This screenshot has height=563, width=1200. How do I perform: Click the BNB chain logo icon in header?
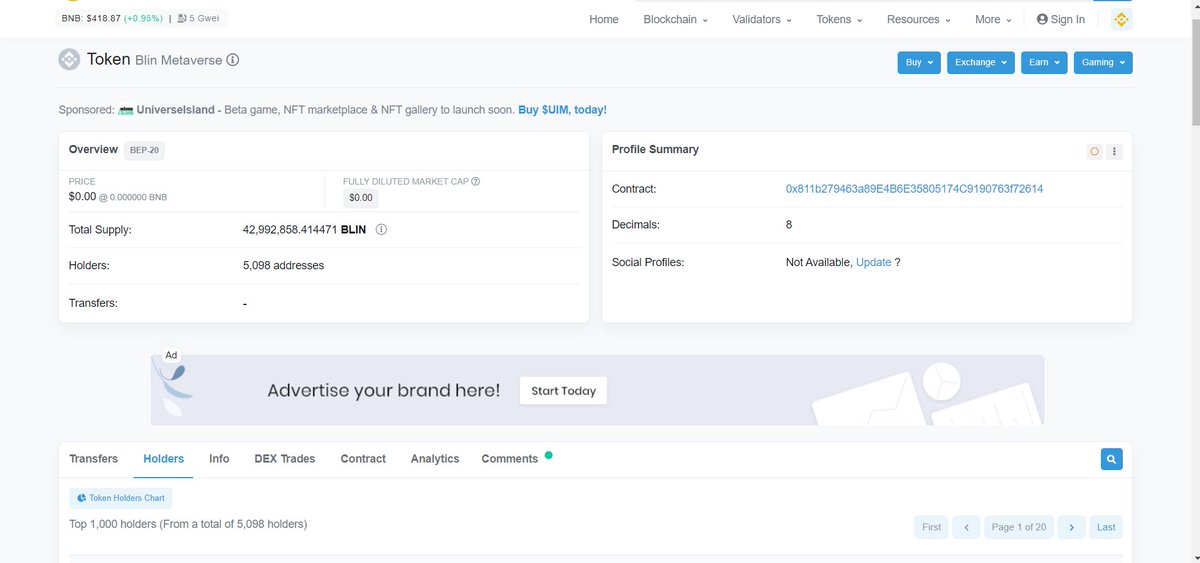[x=1120, y=19]
